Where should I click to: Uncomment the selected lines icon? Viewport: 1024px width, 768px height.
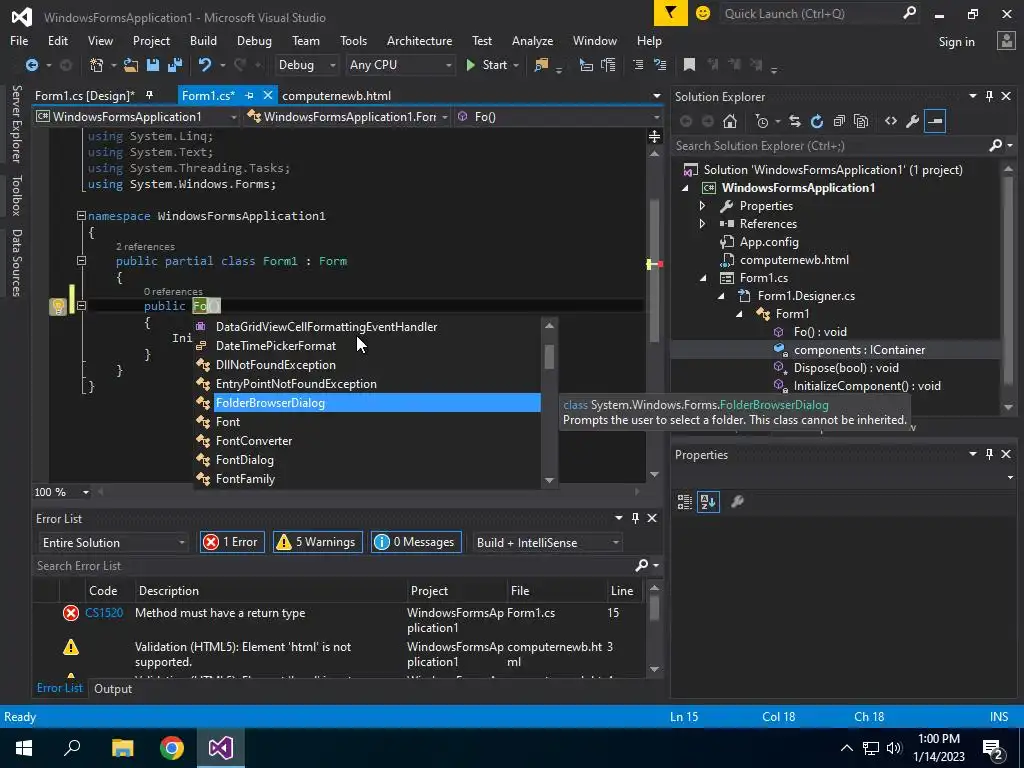660,65
